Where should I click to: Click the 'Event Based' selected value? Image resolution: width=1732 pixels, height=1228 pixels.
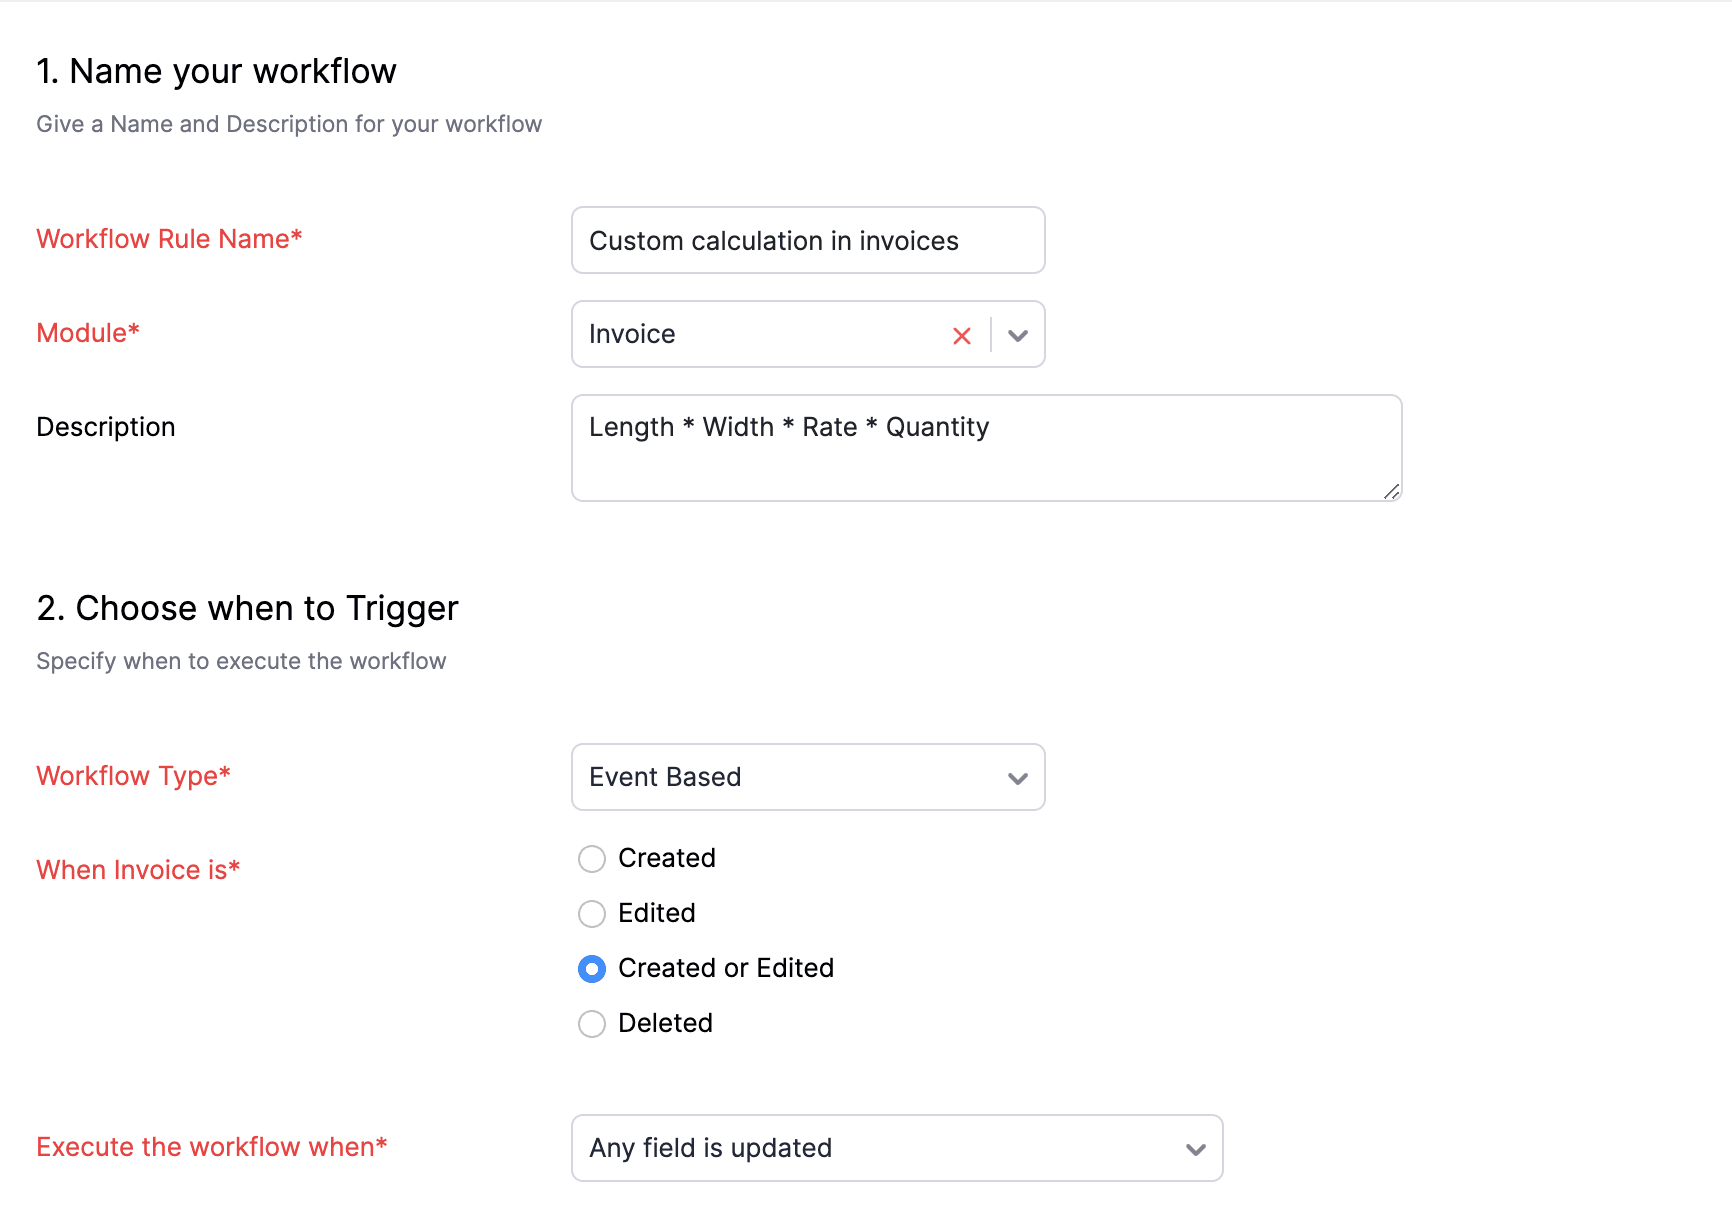pos(665,777)
